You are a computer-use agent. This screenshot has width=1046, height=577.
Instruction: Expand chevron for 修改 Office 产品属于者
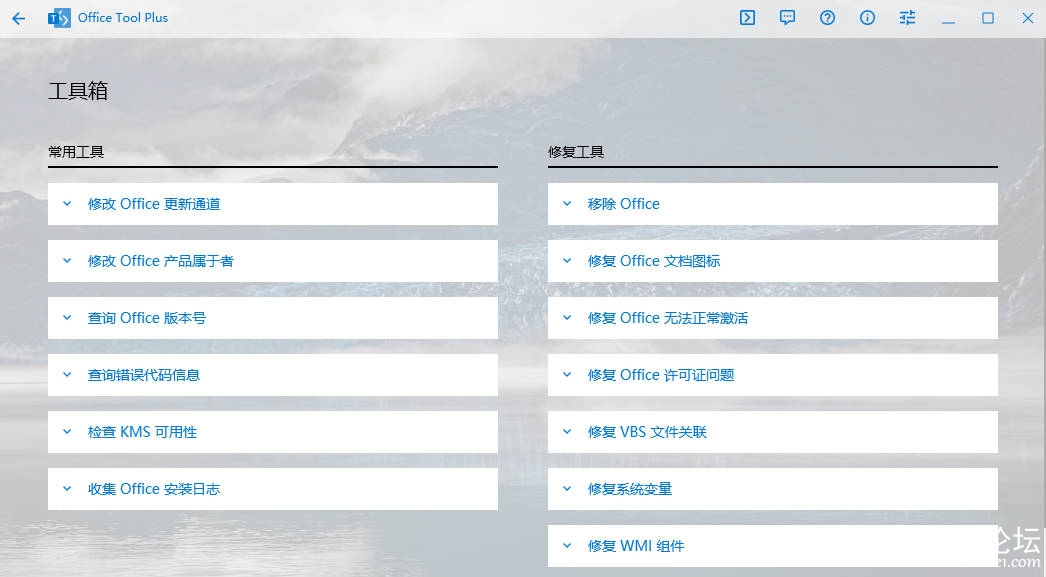[67, 261]
